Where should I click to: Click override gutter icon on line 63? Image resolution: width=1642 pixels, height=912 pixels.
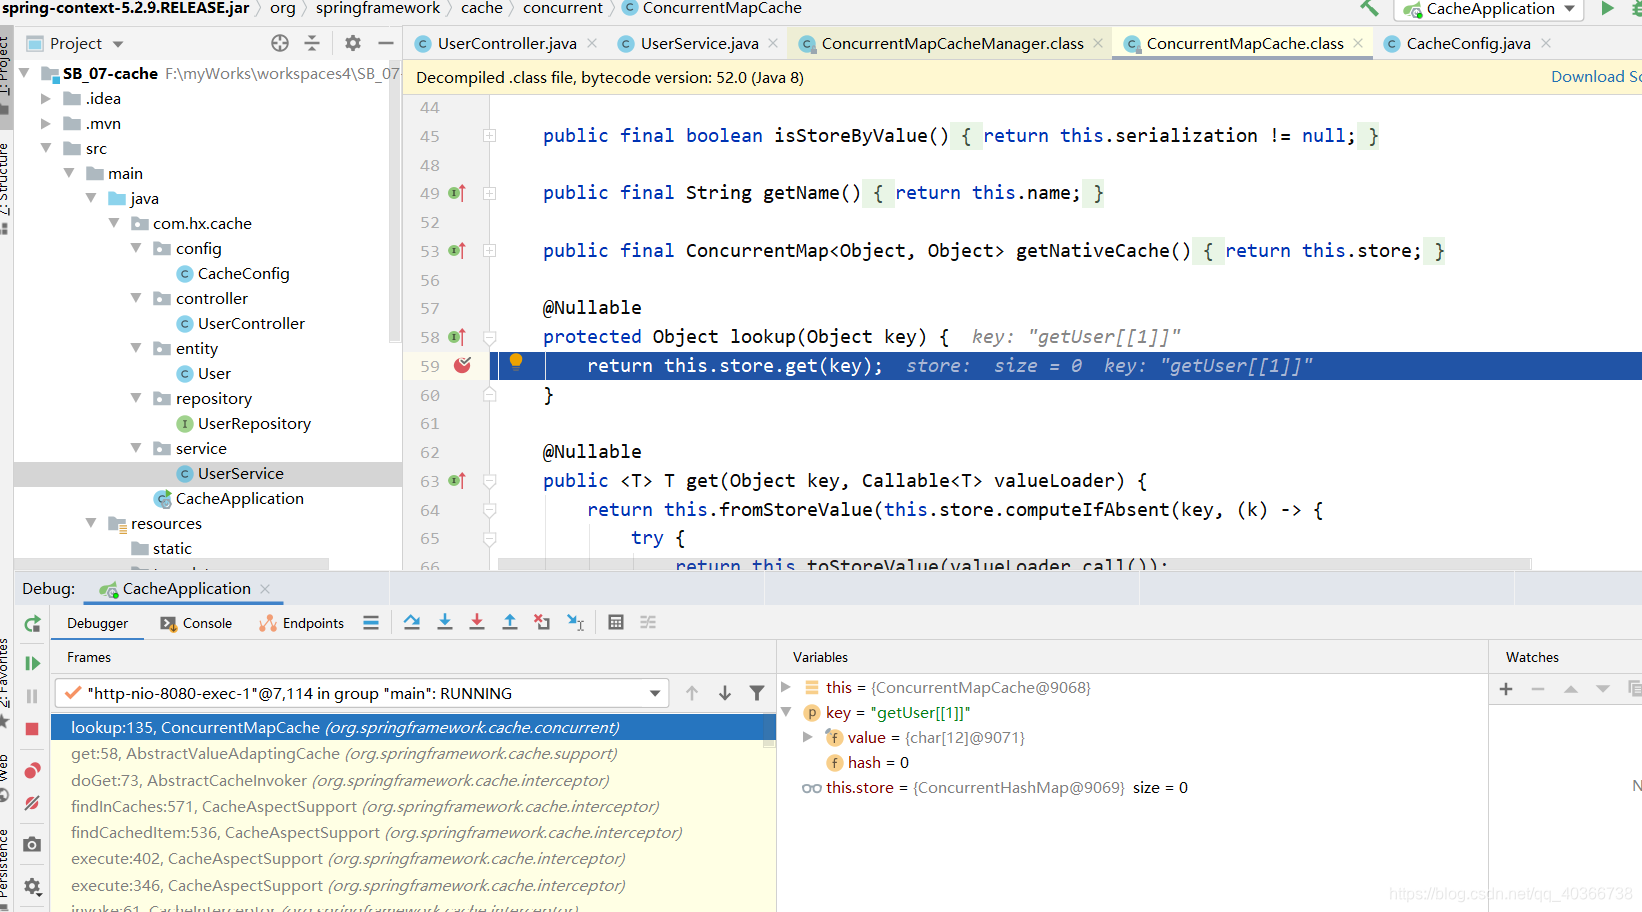pyautogui.click(x=457, y=481)
